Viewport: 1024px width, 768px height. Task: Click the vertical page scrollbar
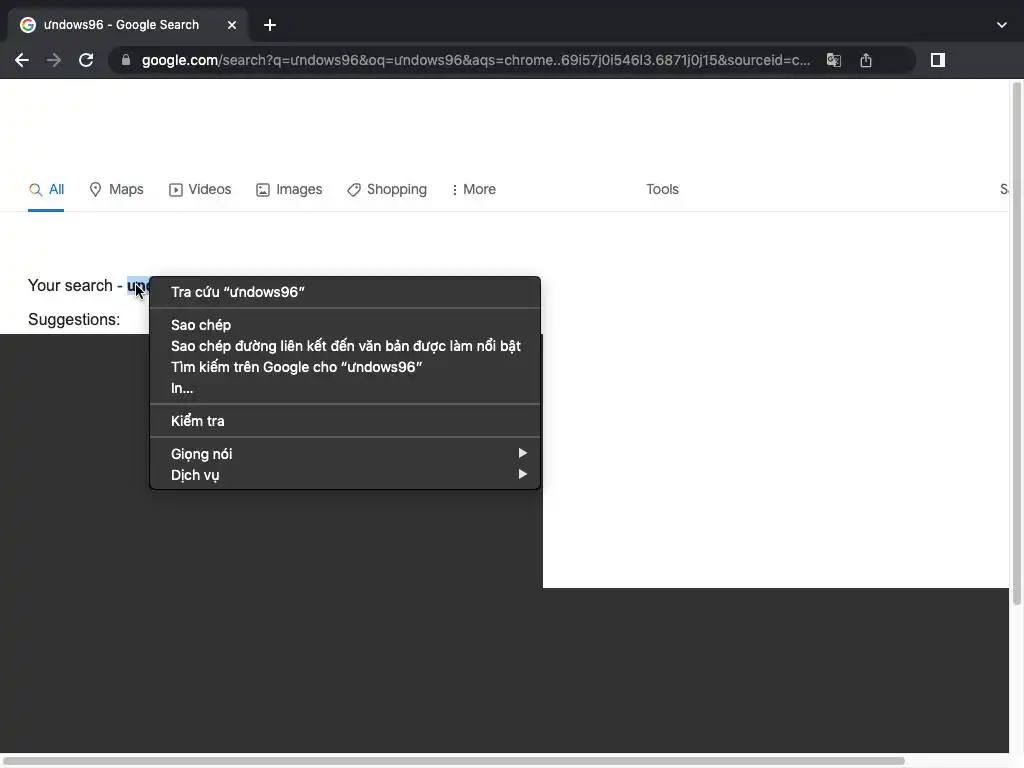pos(1016,343)
